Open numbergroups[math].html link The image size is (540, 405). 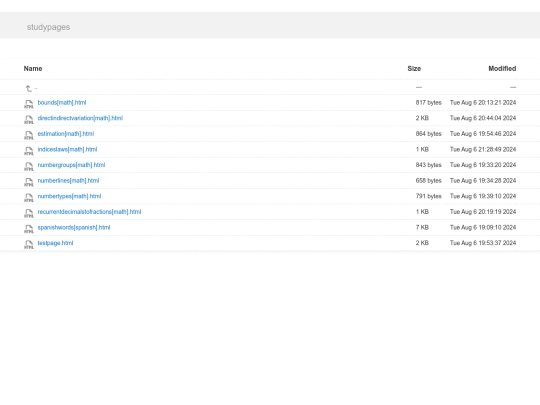tap(71, 165)
